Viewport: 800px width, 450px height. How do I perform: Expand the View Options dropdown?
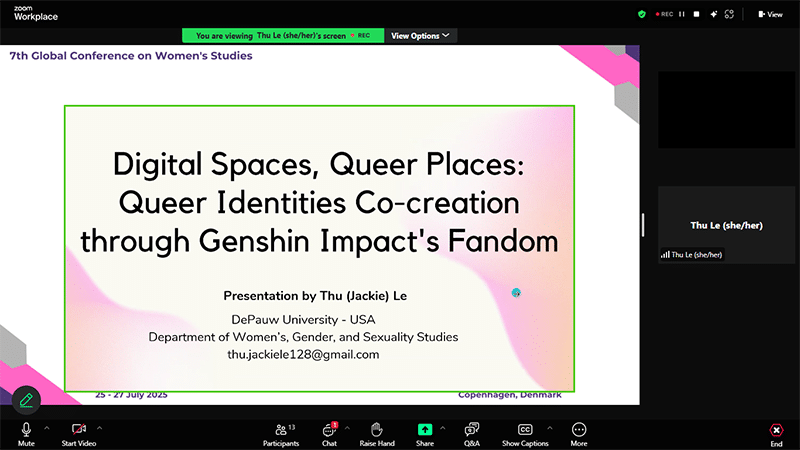[420, 35]
